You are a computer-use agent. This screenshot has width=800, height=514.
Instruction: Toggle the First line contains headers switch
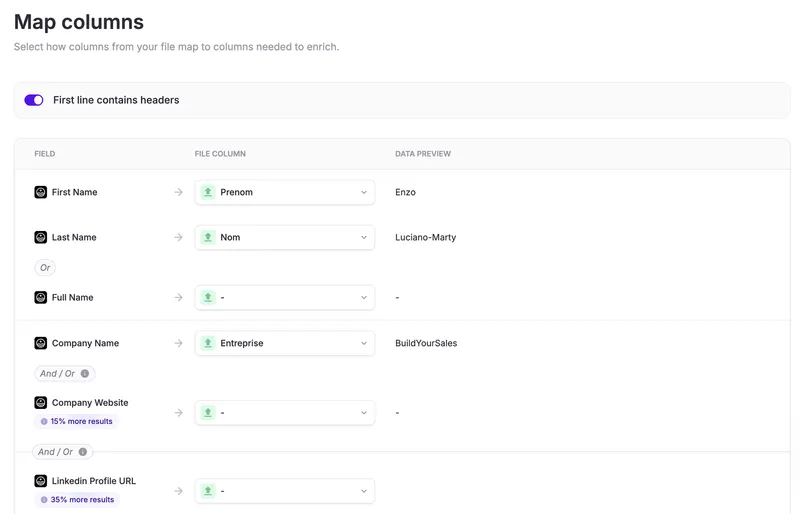[34, 100]
